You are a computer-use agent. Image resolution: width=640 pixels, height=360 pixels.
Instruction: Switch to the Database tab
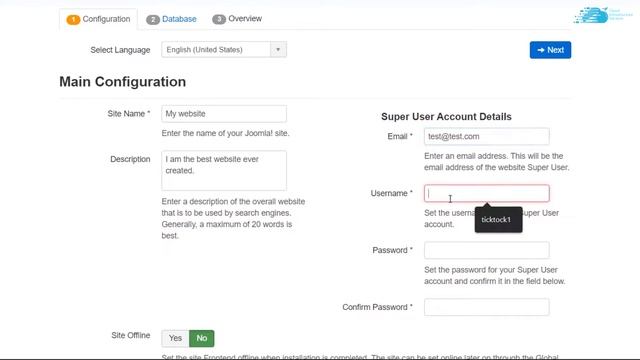[x=171, y=19]
